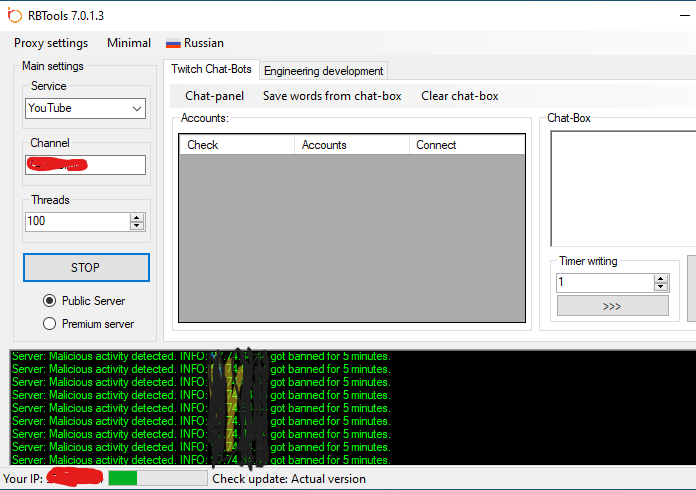Decrease Timer writing value with down arrow

660,287
